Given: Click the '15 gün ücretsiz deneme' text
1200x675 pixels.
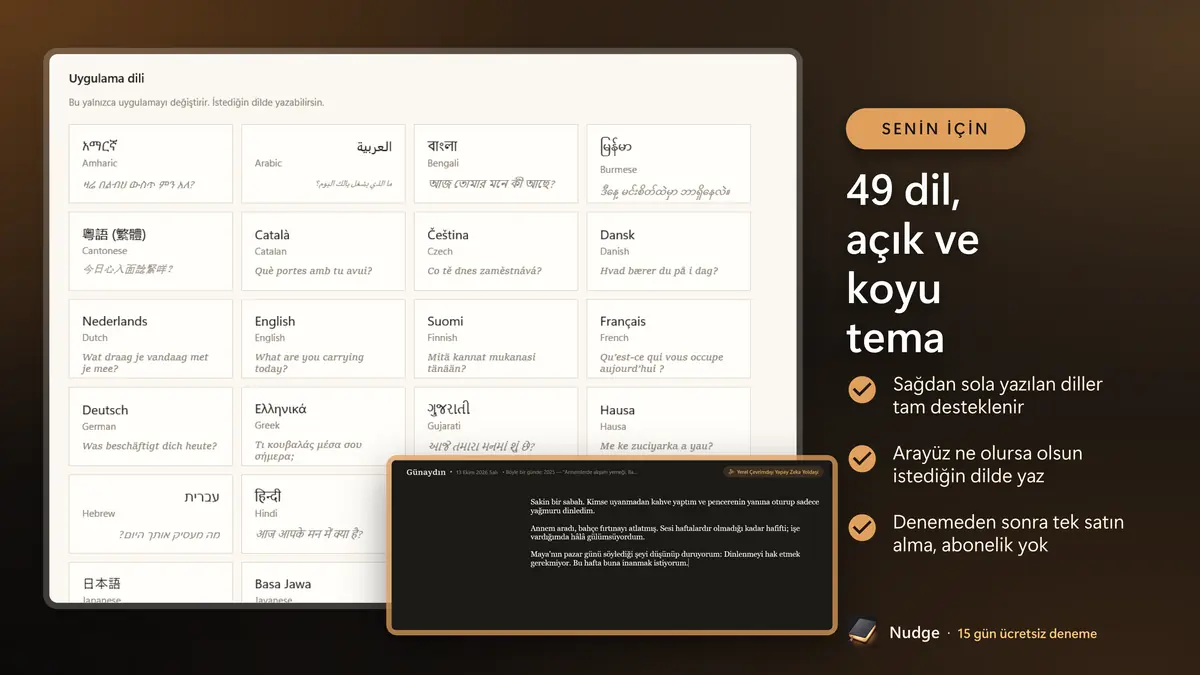Looking at the screenshot, I should [1027, 634].
